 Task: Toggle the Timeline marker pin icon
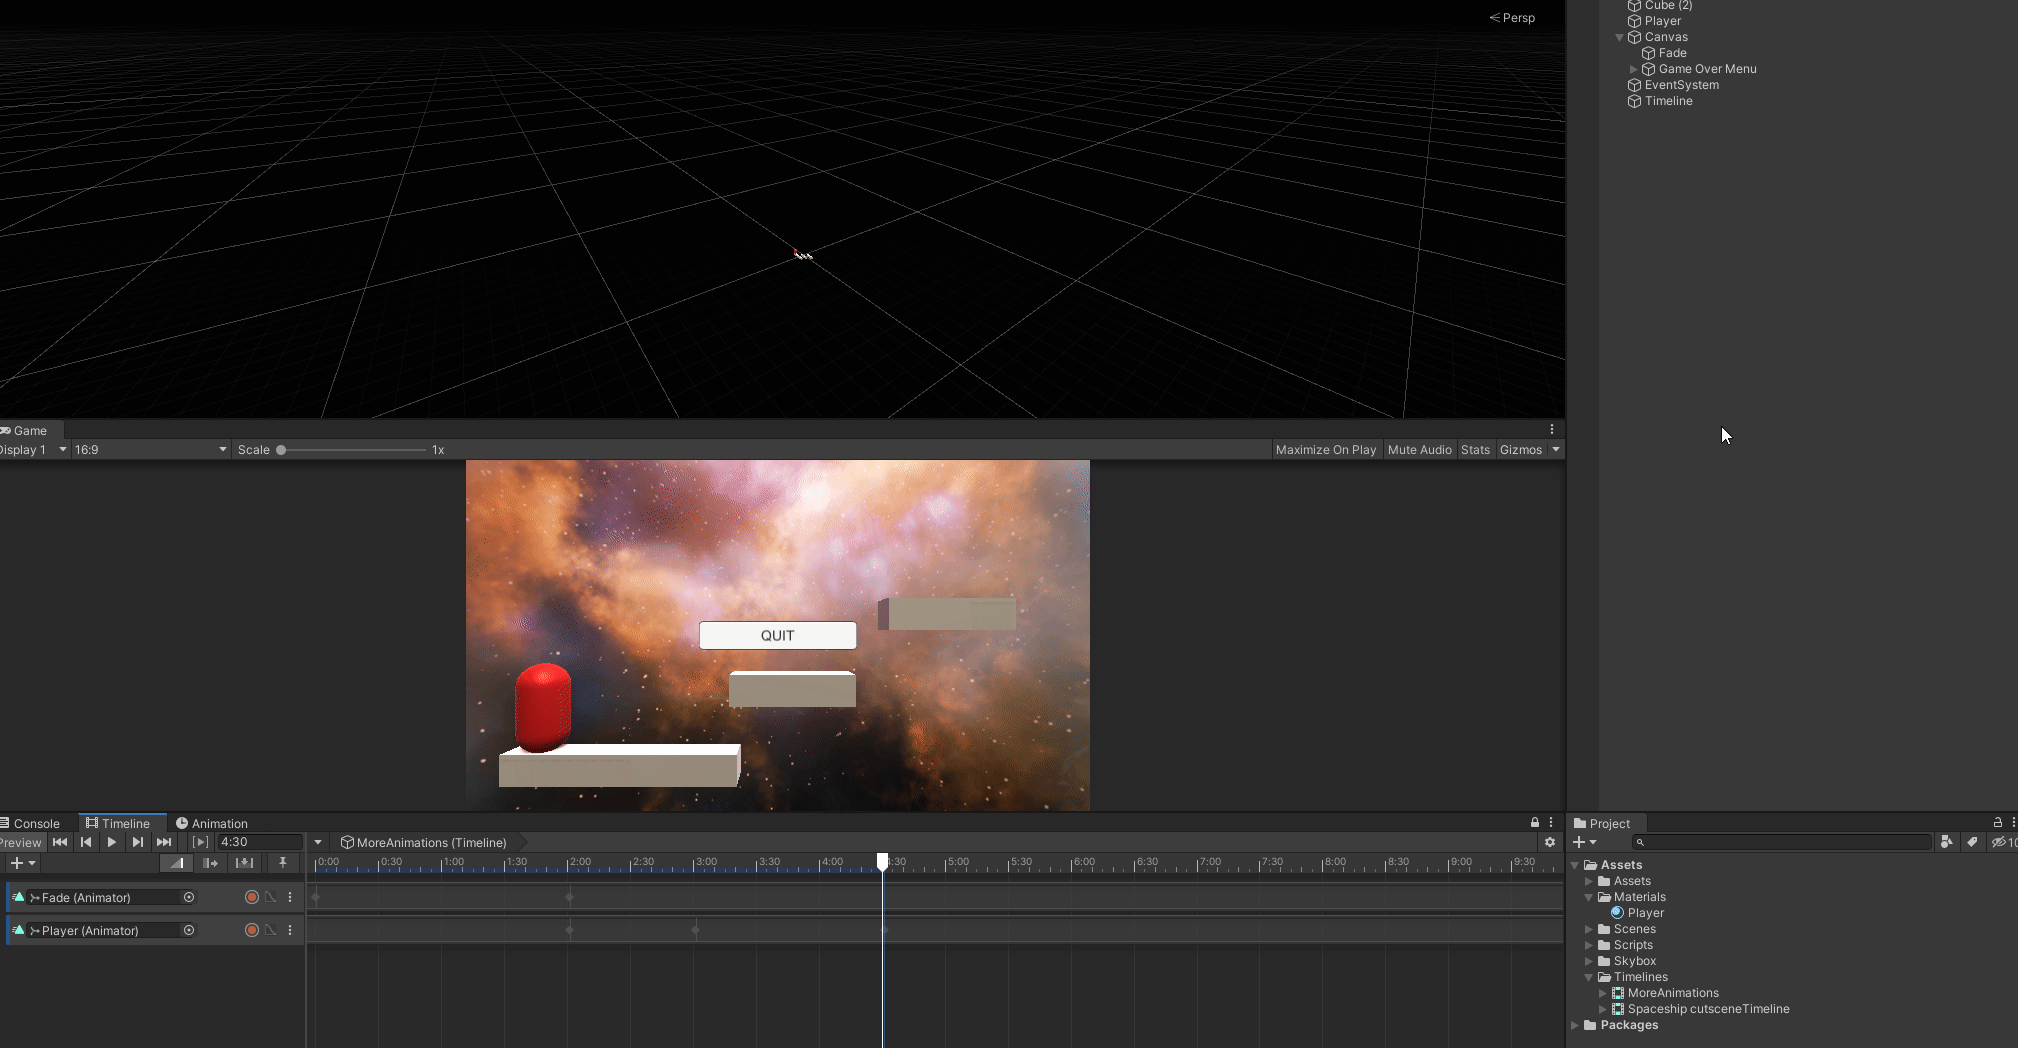(283, 863)
